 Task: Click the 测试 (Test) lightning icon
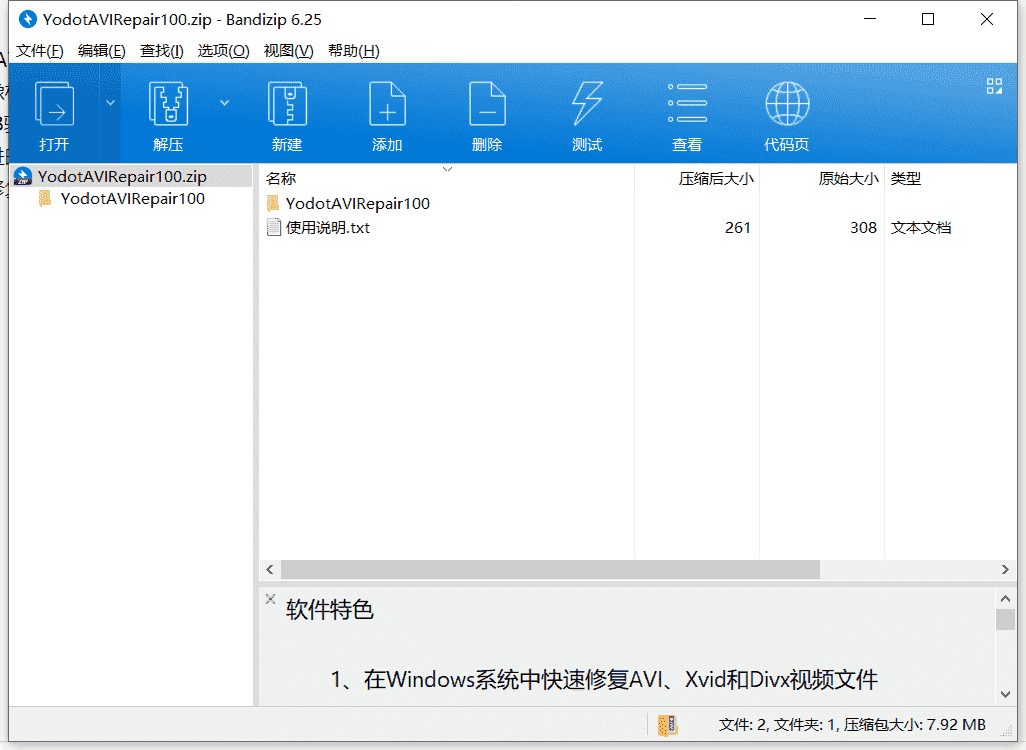pyautogui.click(x=587, y=103)
